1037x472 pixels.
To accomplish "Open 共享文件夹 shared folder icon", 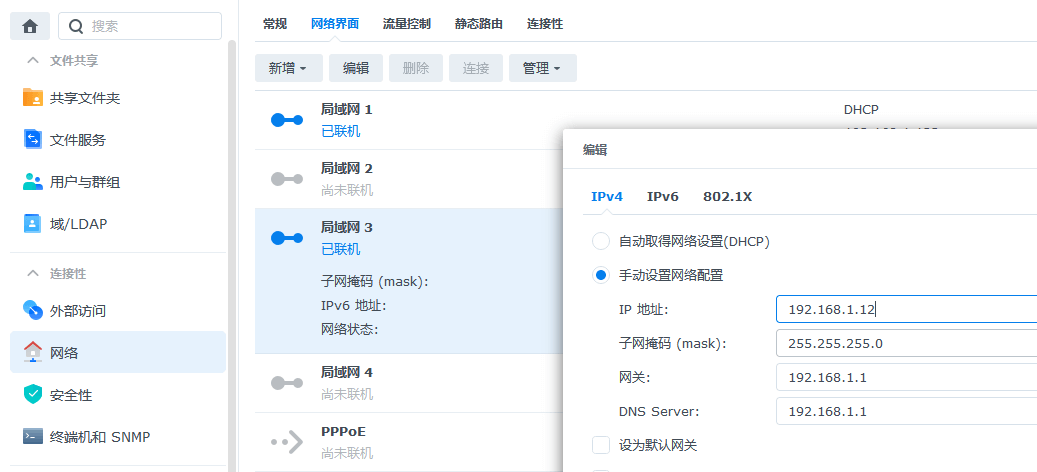I will 33,98.
